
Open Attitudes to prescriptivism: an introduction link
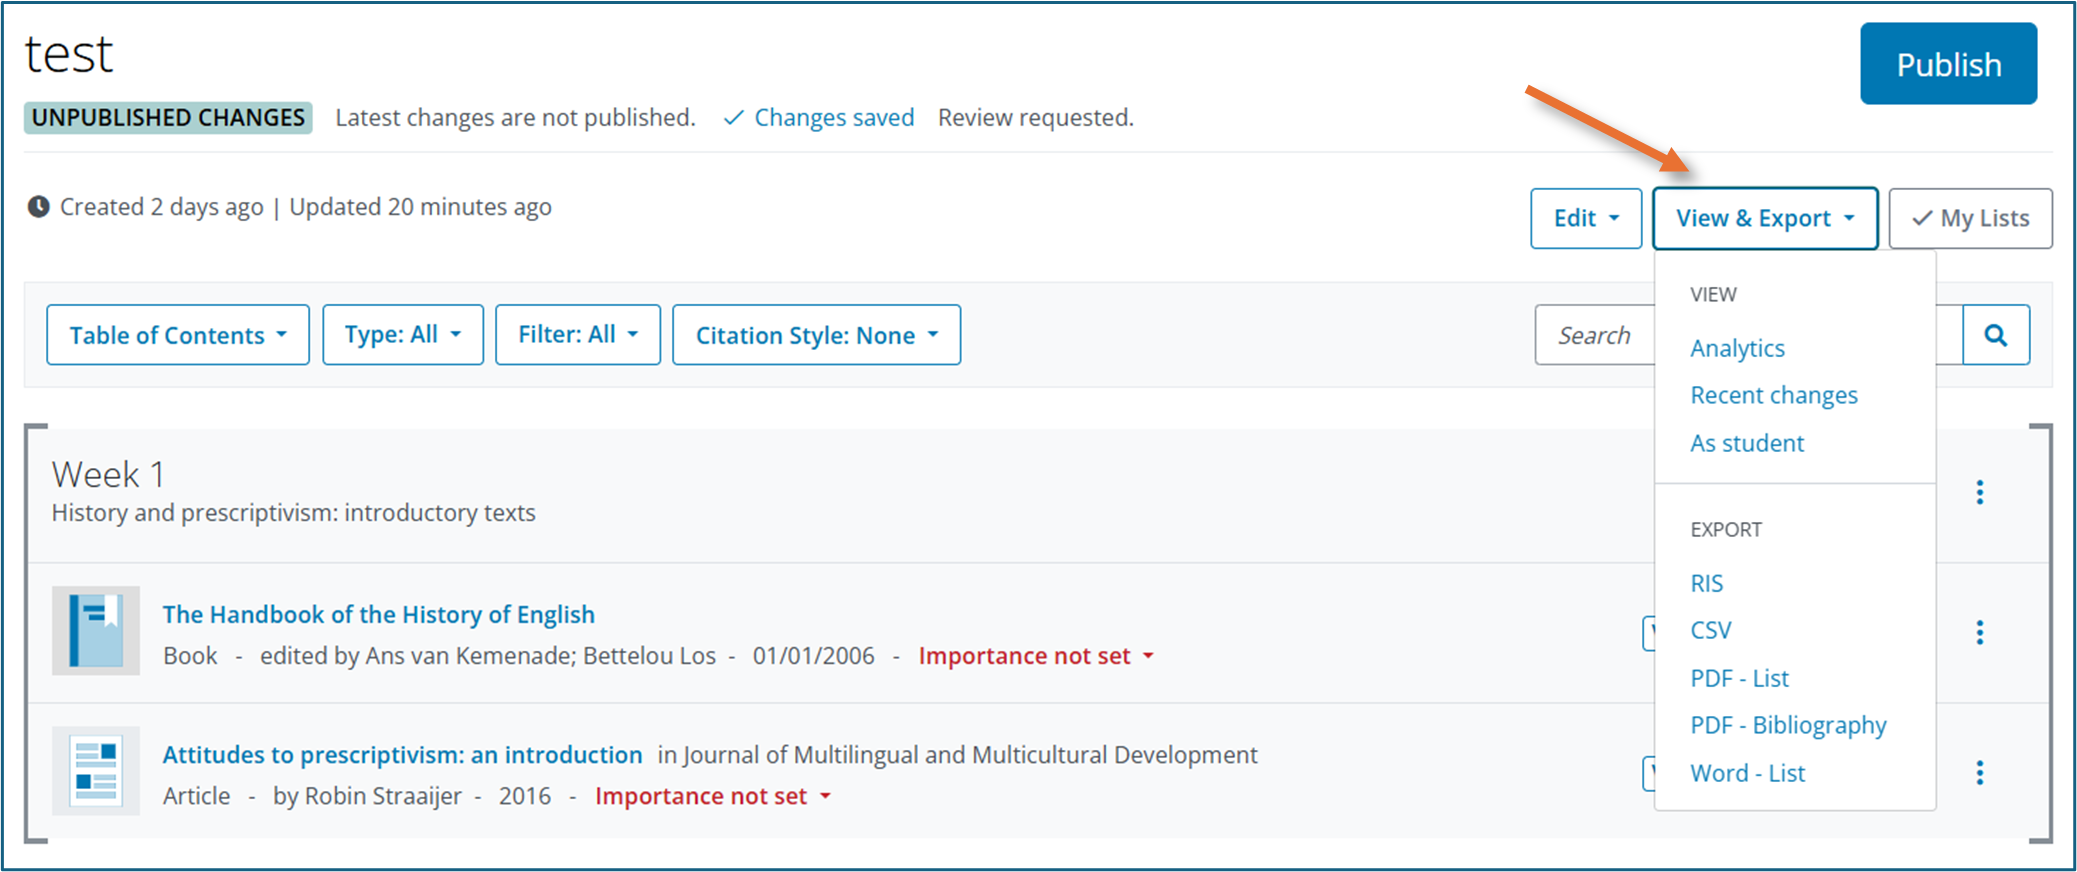[403, 755]
